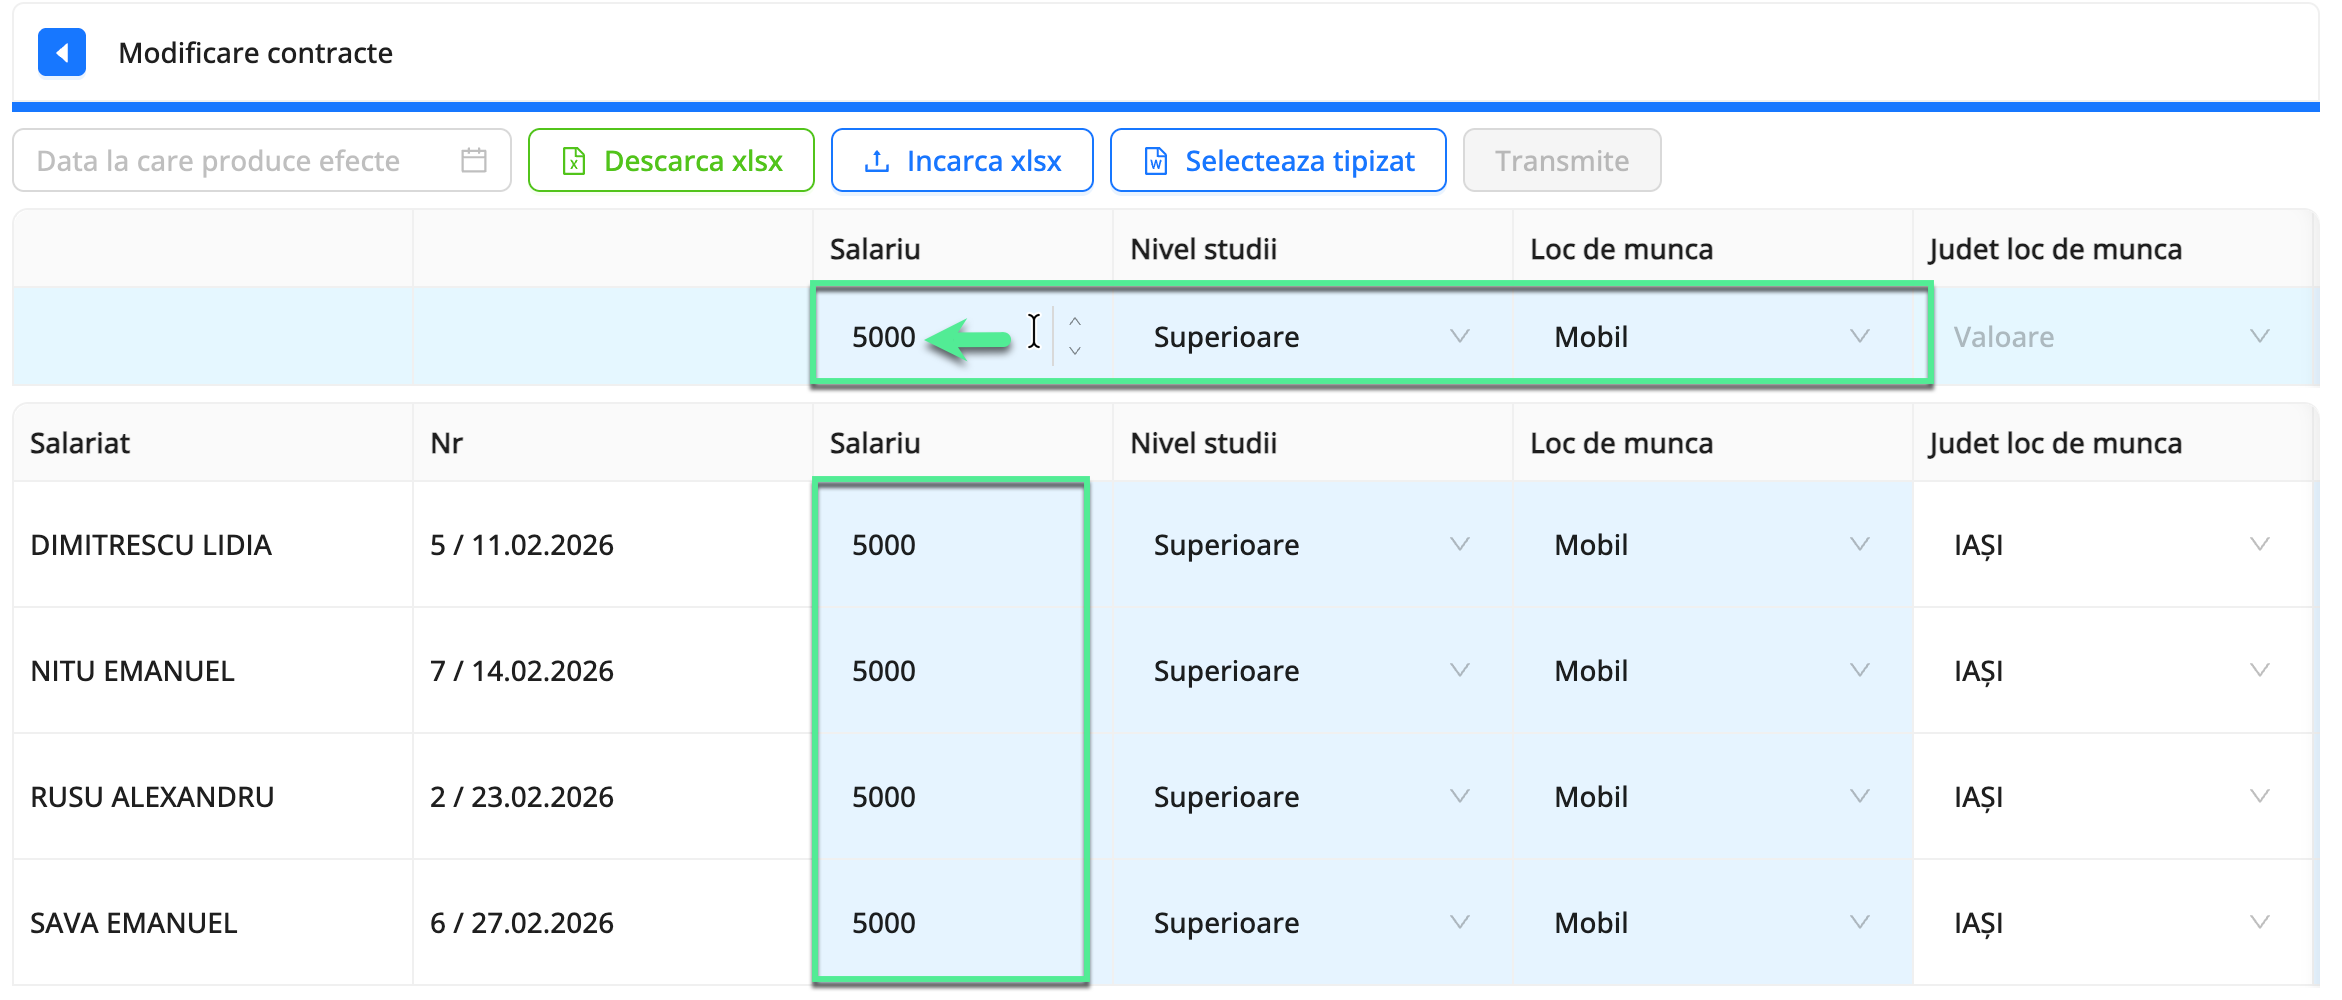Open the Valoare dropdown under Judet loc de munca
Image resolution: width=2342 pixels, height=1000 pixels.
point(2261,336)
